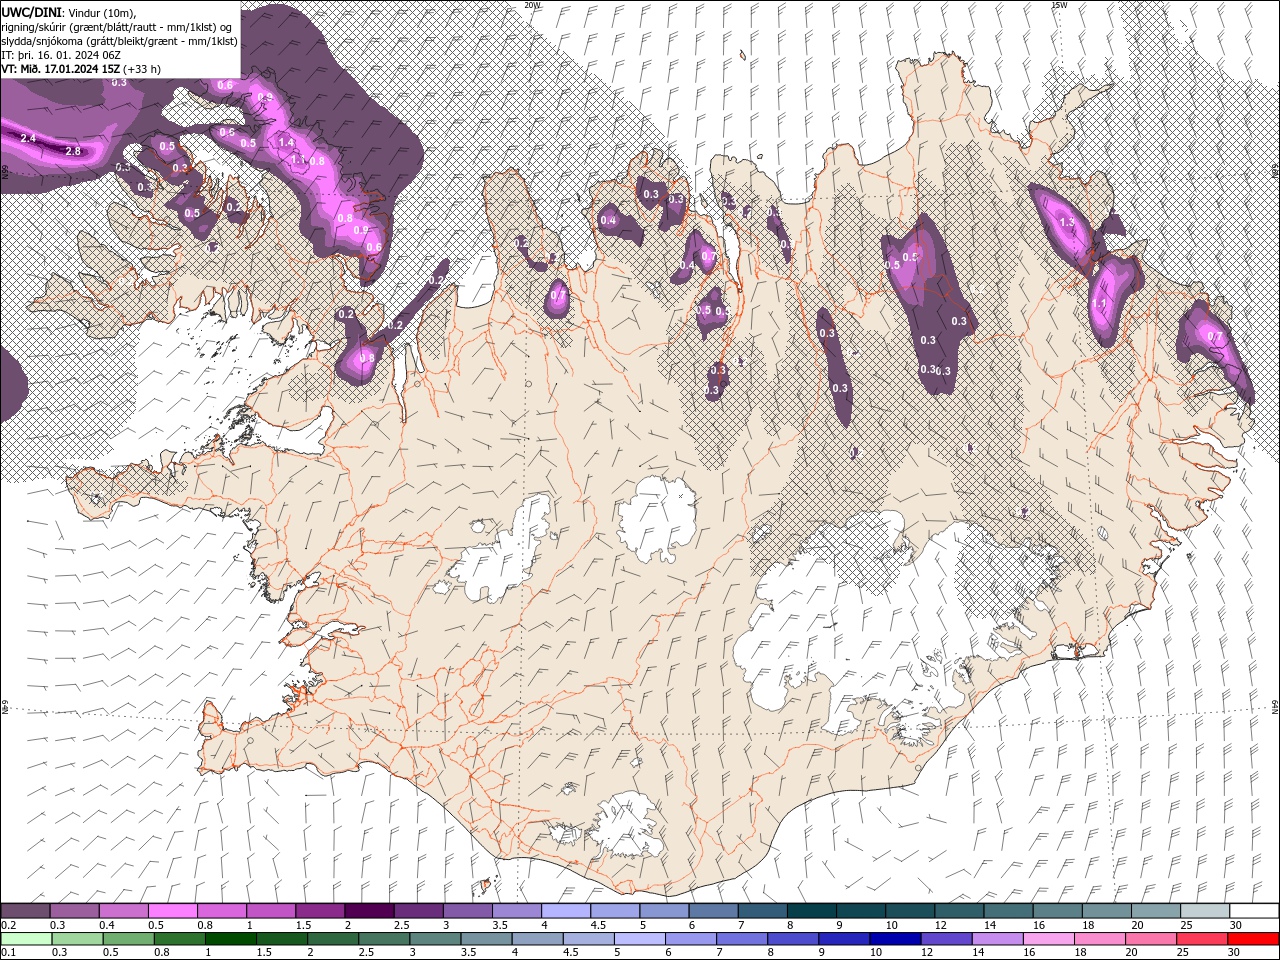Click the upper legend swatch starting at 12
Screen dimensions: 1280x960
958,911
